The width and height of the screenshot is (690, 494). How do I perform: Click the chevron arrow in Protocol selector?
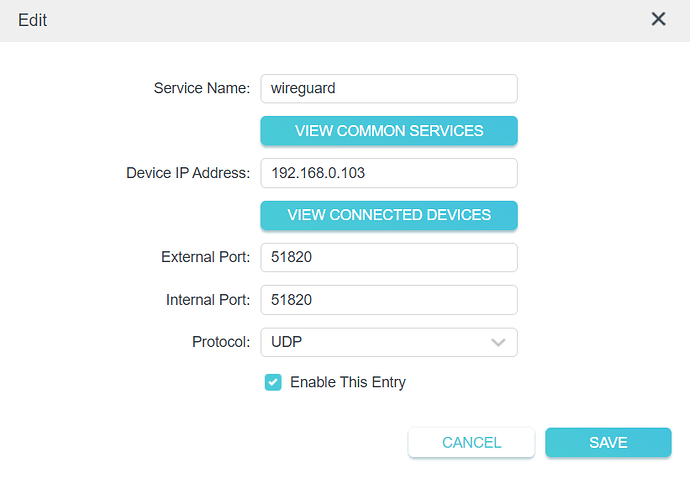[499, 343]
